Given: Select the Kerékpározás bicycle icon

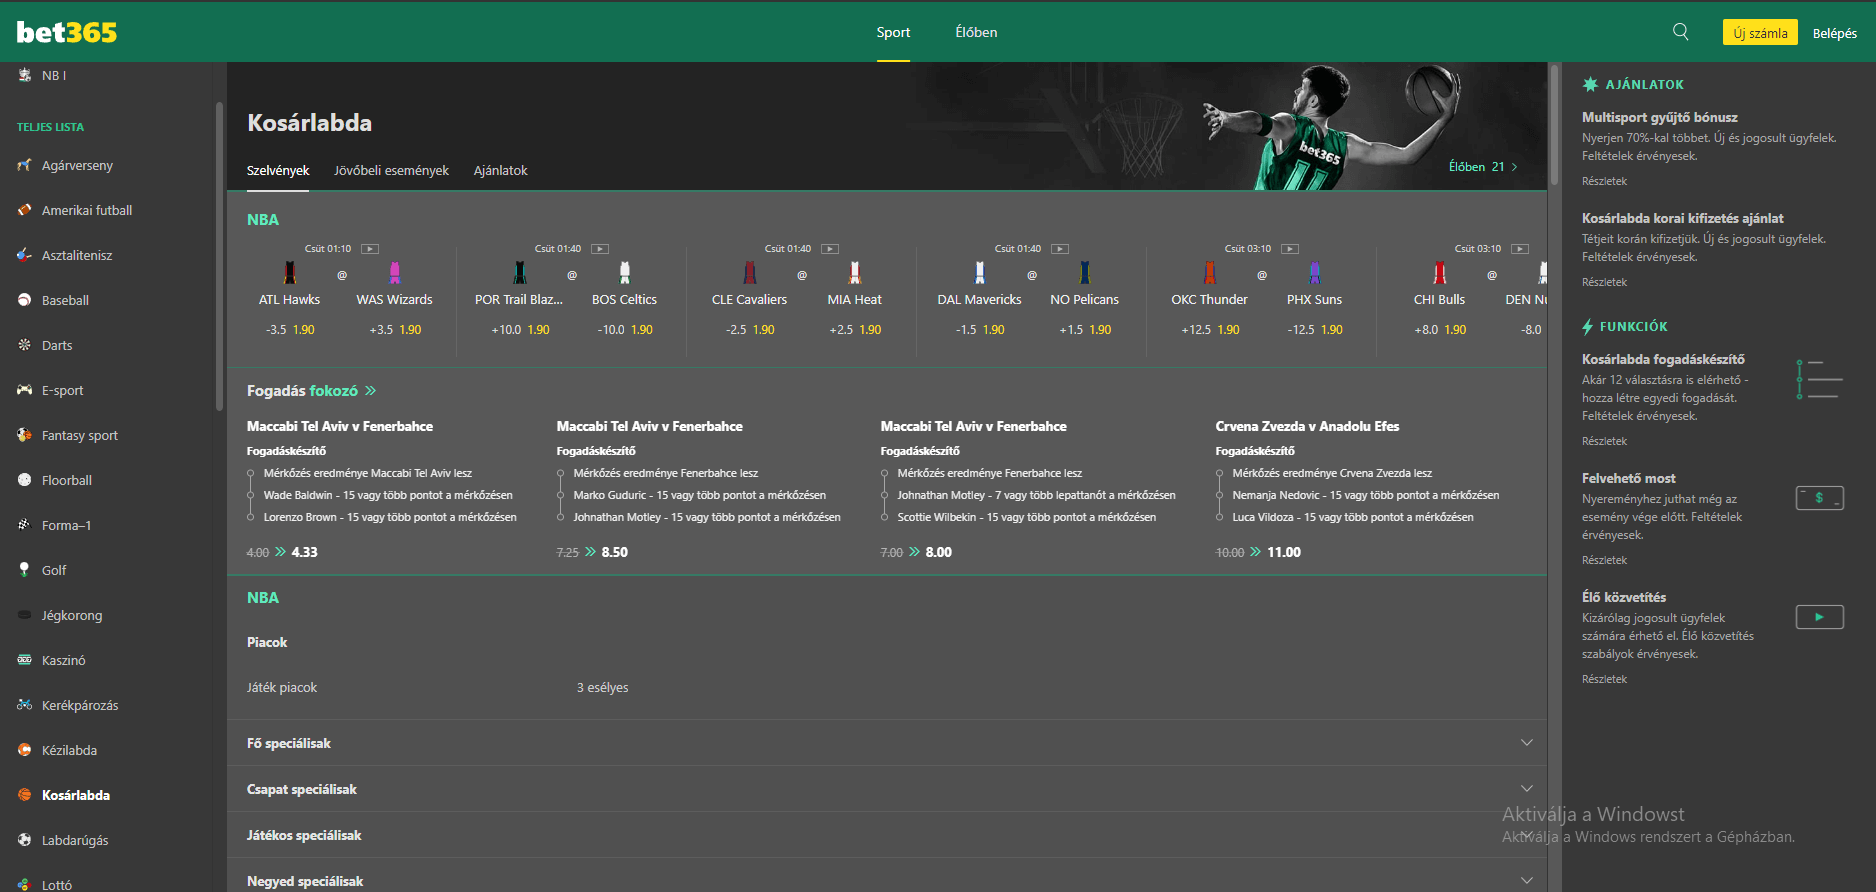Looking at the screenshot, I should (x=25, y=705).
